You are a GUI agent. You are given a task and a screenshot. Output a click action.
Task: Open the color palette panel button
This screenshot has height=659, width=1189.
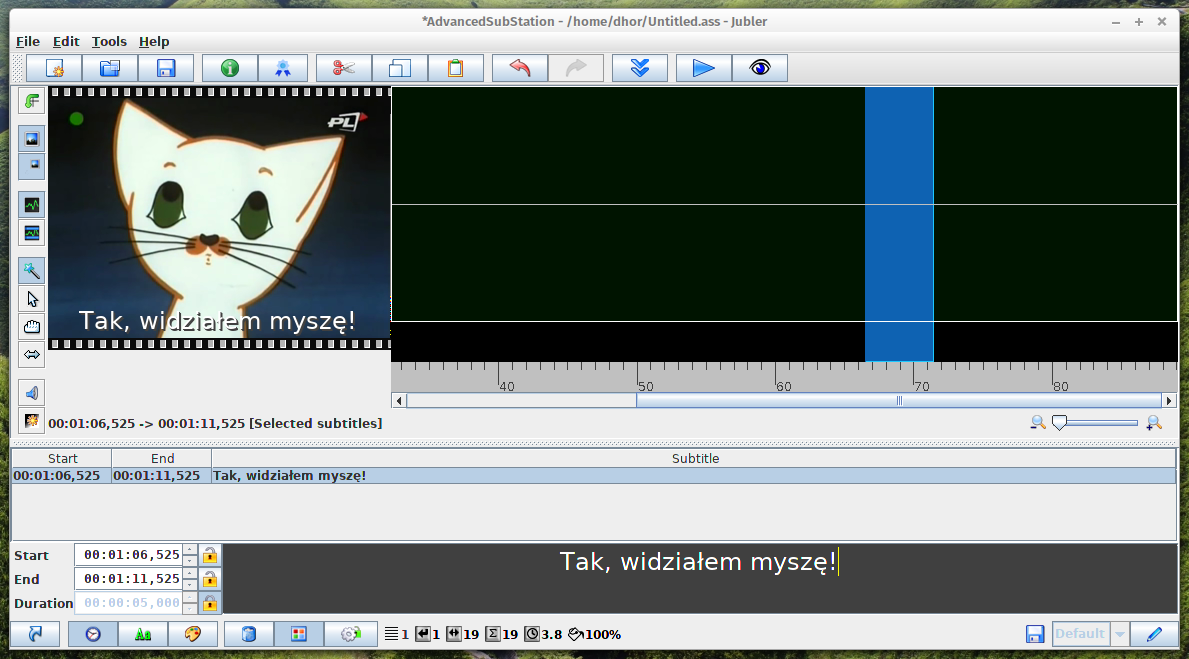point(193,634)
